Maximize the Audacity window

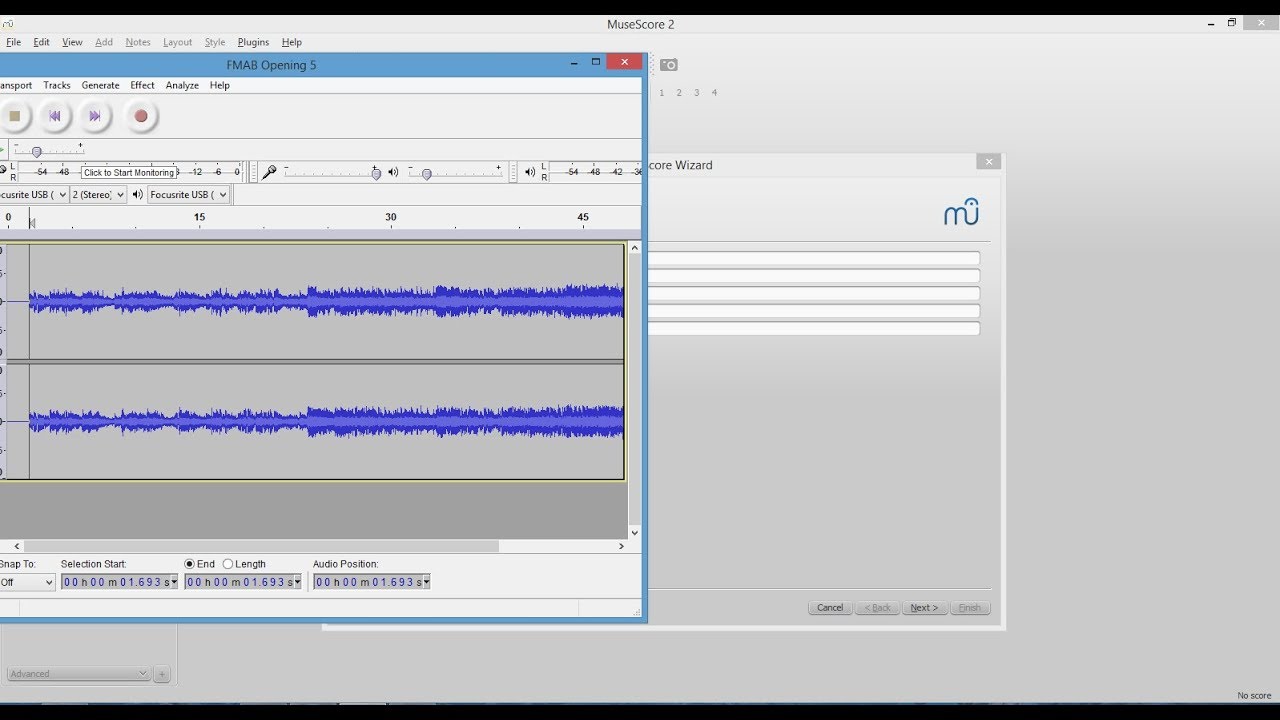(x=596, y=62)
